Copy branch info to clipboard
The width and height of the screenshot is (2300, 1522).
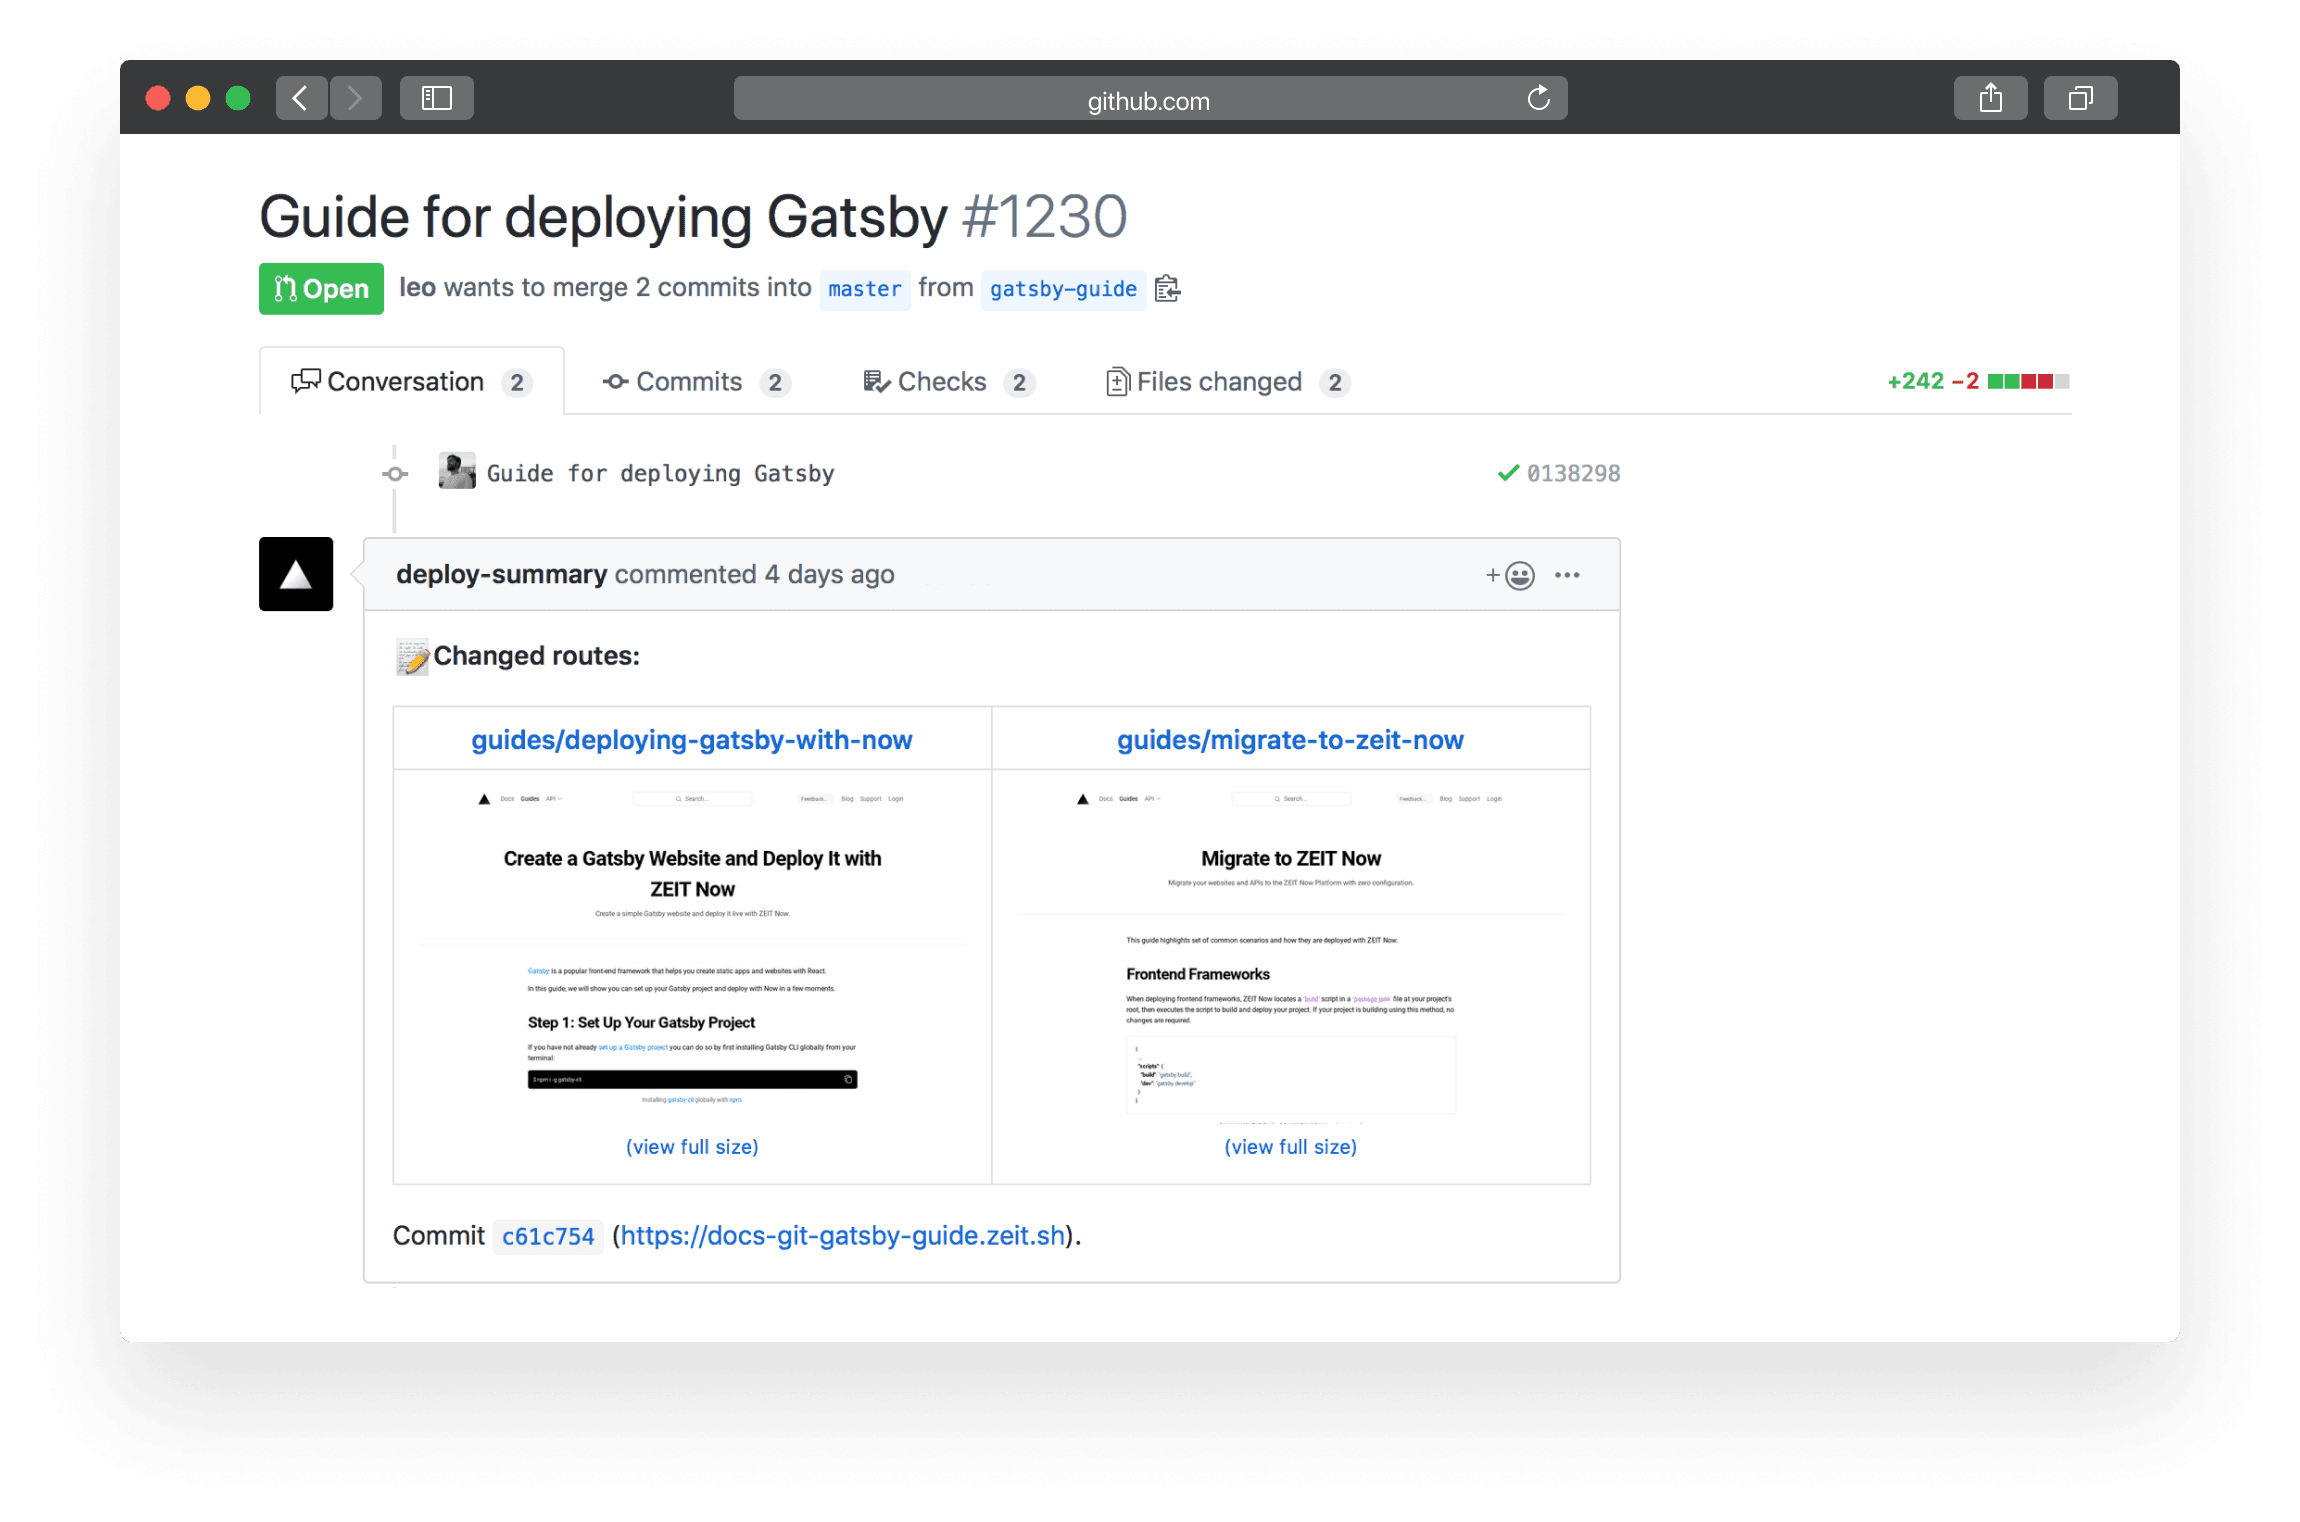click(1167, 288)
